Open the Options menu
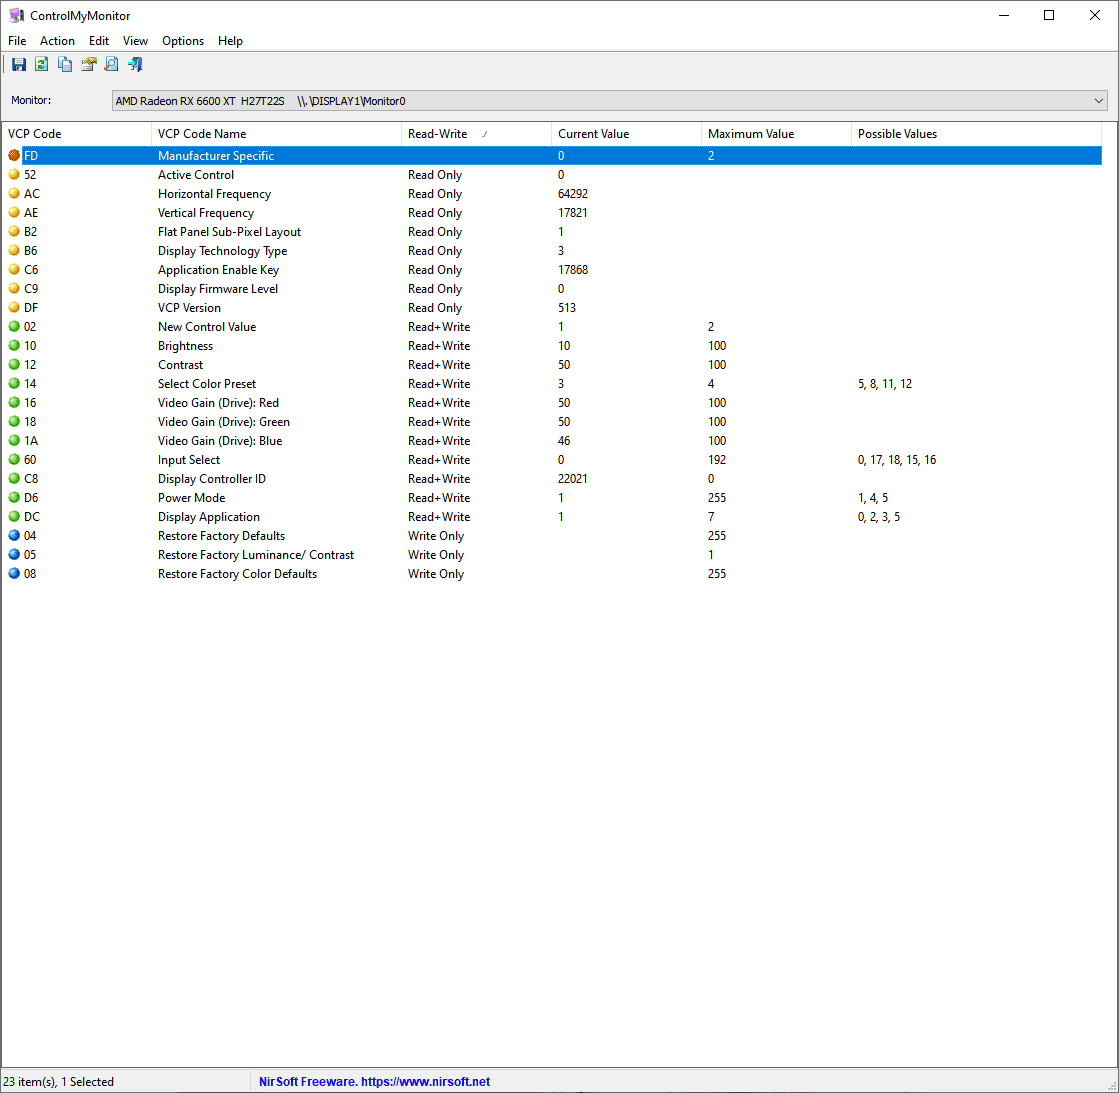Viewport: 1119px width, 1093px height. click(183, 41)
